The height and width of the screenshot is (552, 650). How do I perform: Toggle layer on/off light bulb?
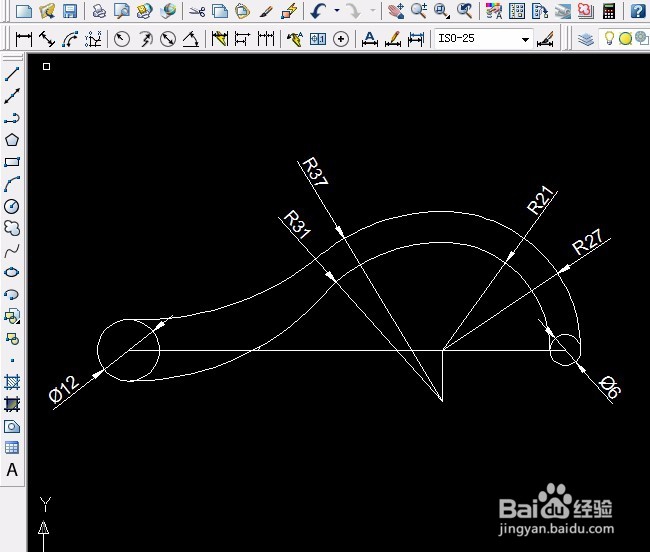609,38
